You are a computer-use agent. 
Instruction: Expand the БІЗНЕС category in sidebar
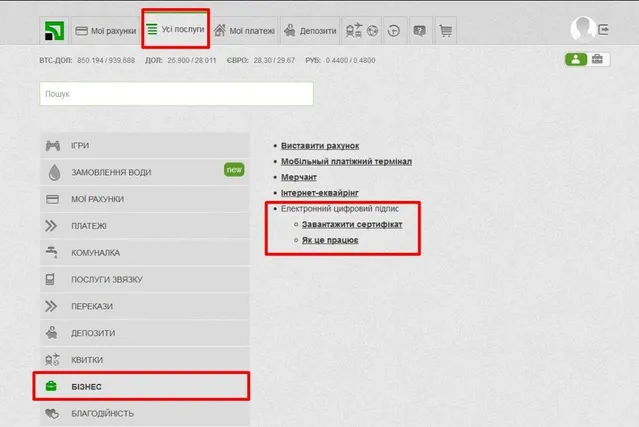click(x=144, y=386)
